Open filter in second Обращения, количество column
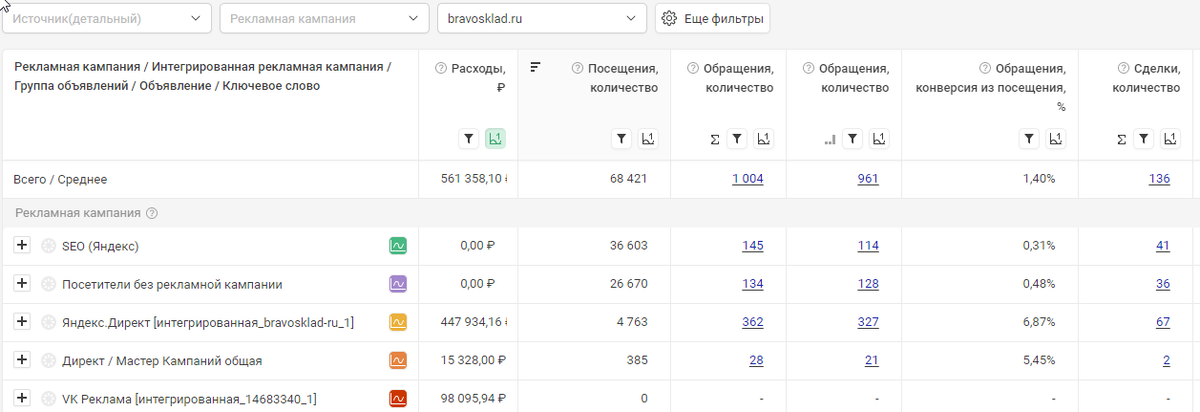The image size is (1200, 412). pyautogui.click(x=852, y=139)
